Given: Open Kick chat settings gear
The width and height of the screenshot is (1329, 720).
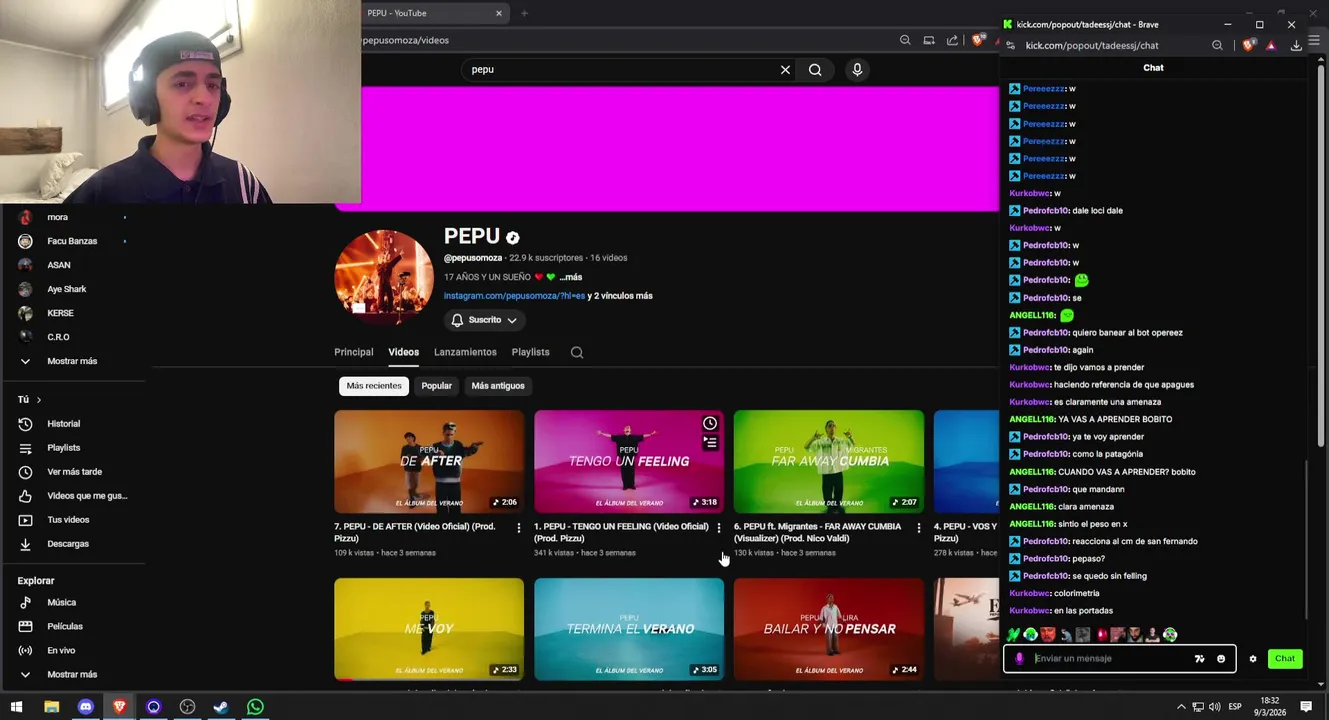Looking at the screenshot, I should 1253,659.
